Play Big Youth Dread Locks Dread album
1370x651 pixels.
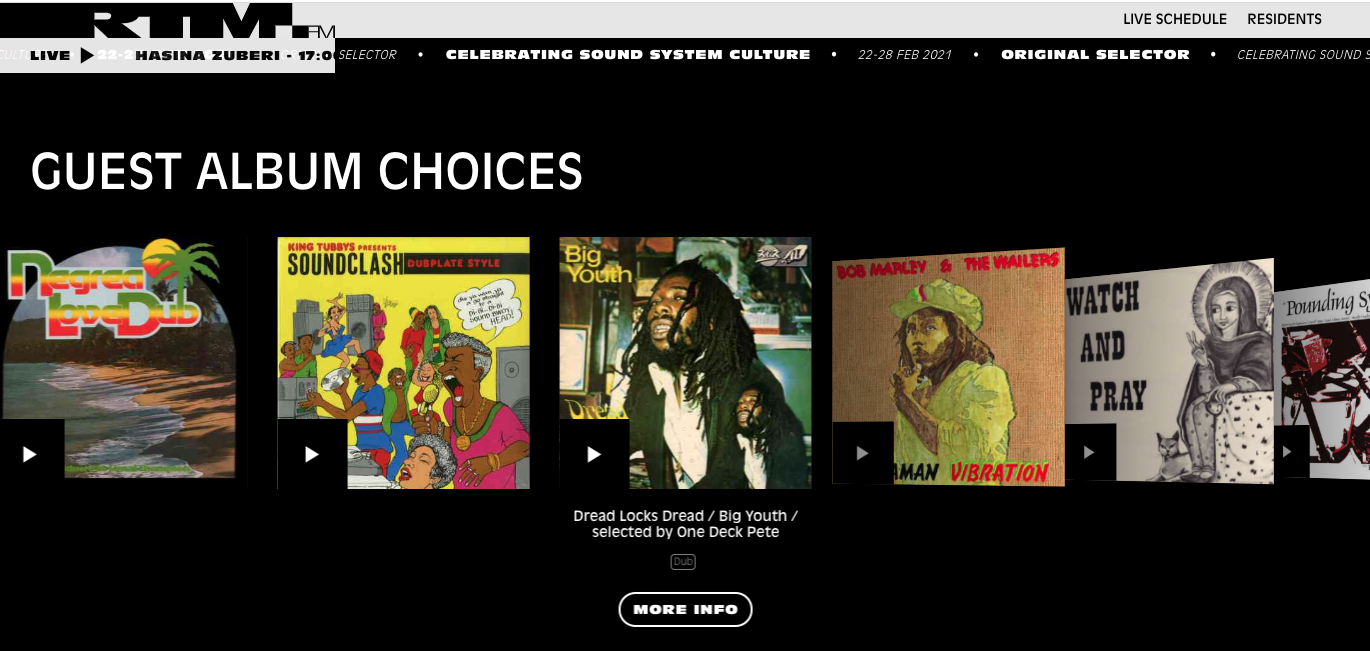pos(594,454)
